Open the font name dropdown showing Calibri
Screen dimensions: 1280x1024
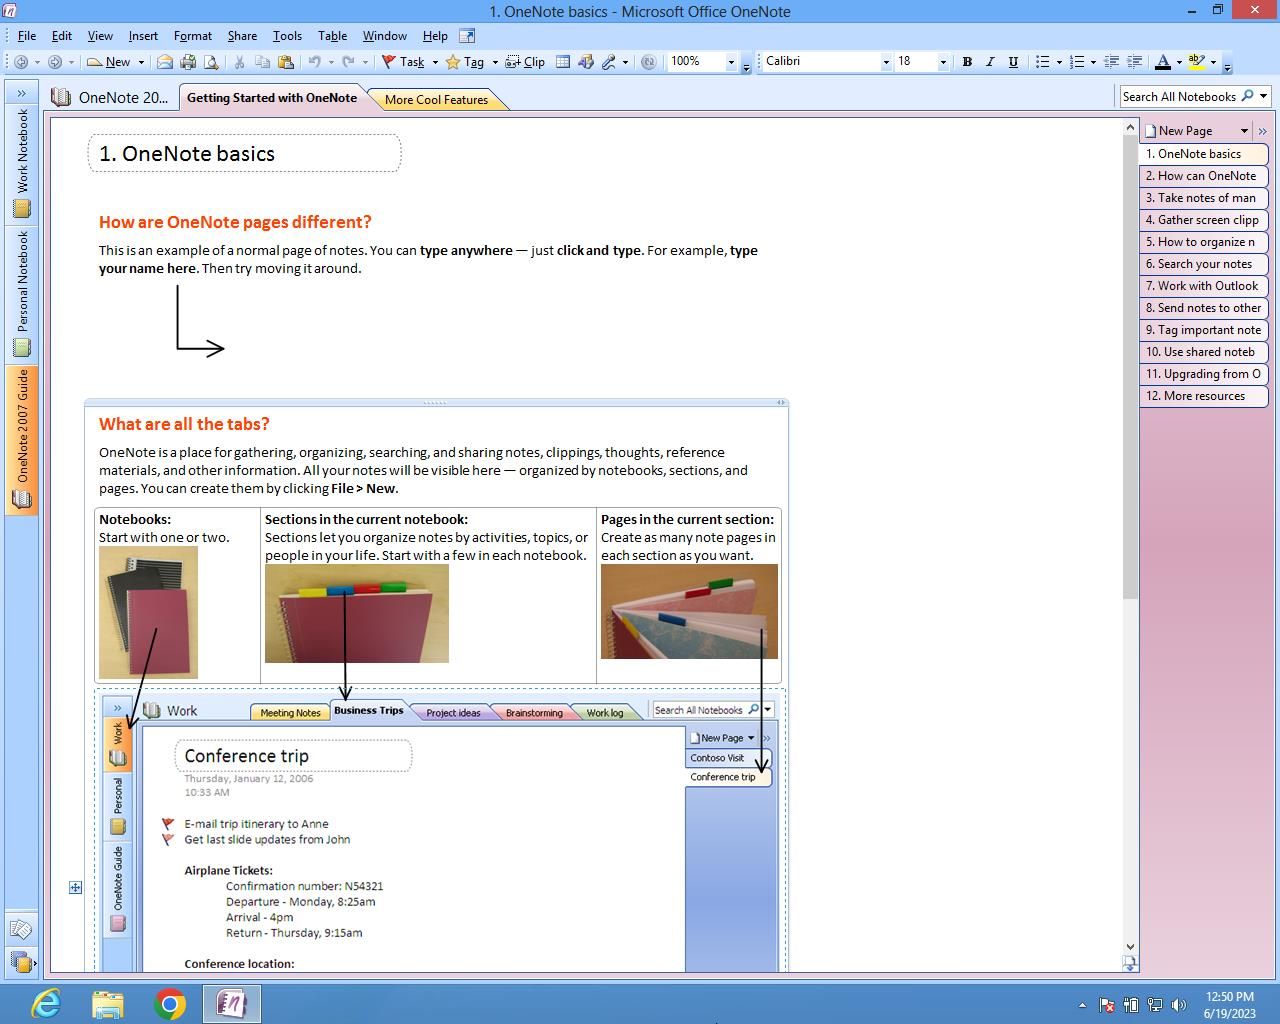tap(885, 62)
